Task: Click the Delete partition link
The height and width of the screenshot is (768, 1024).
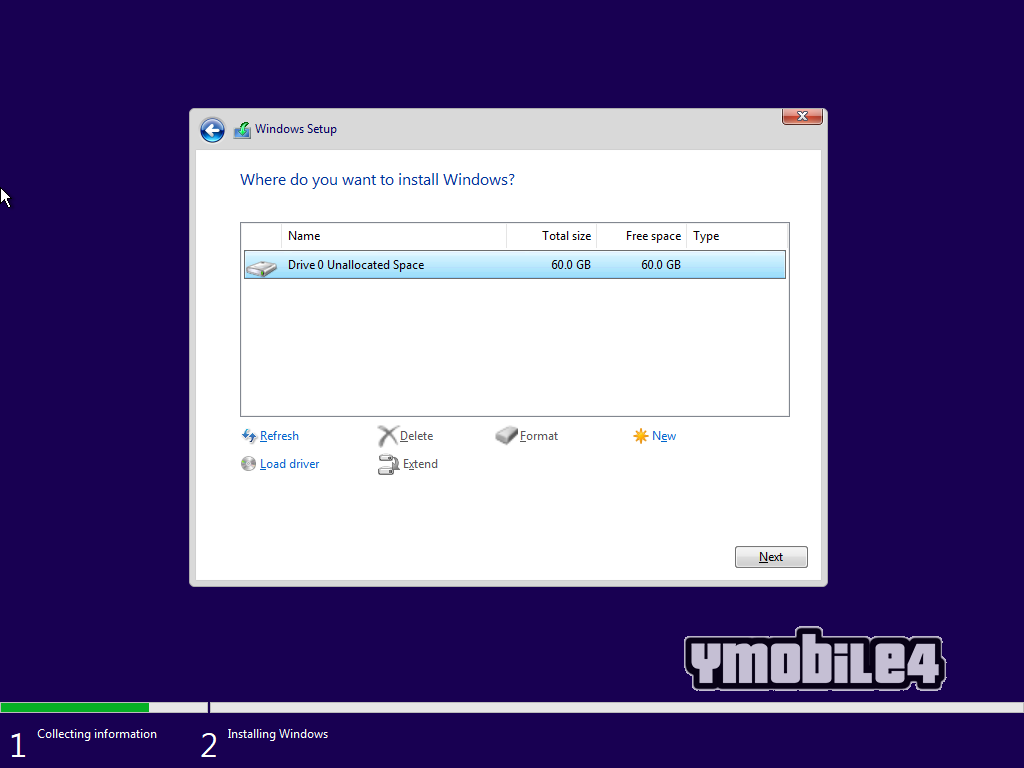Action: pos(416,436)
